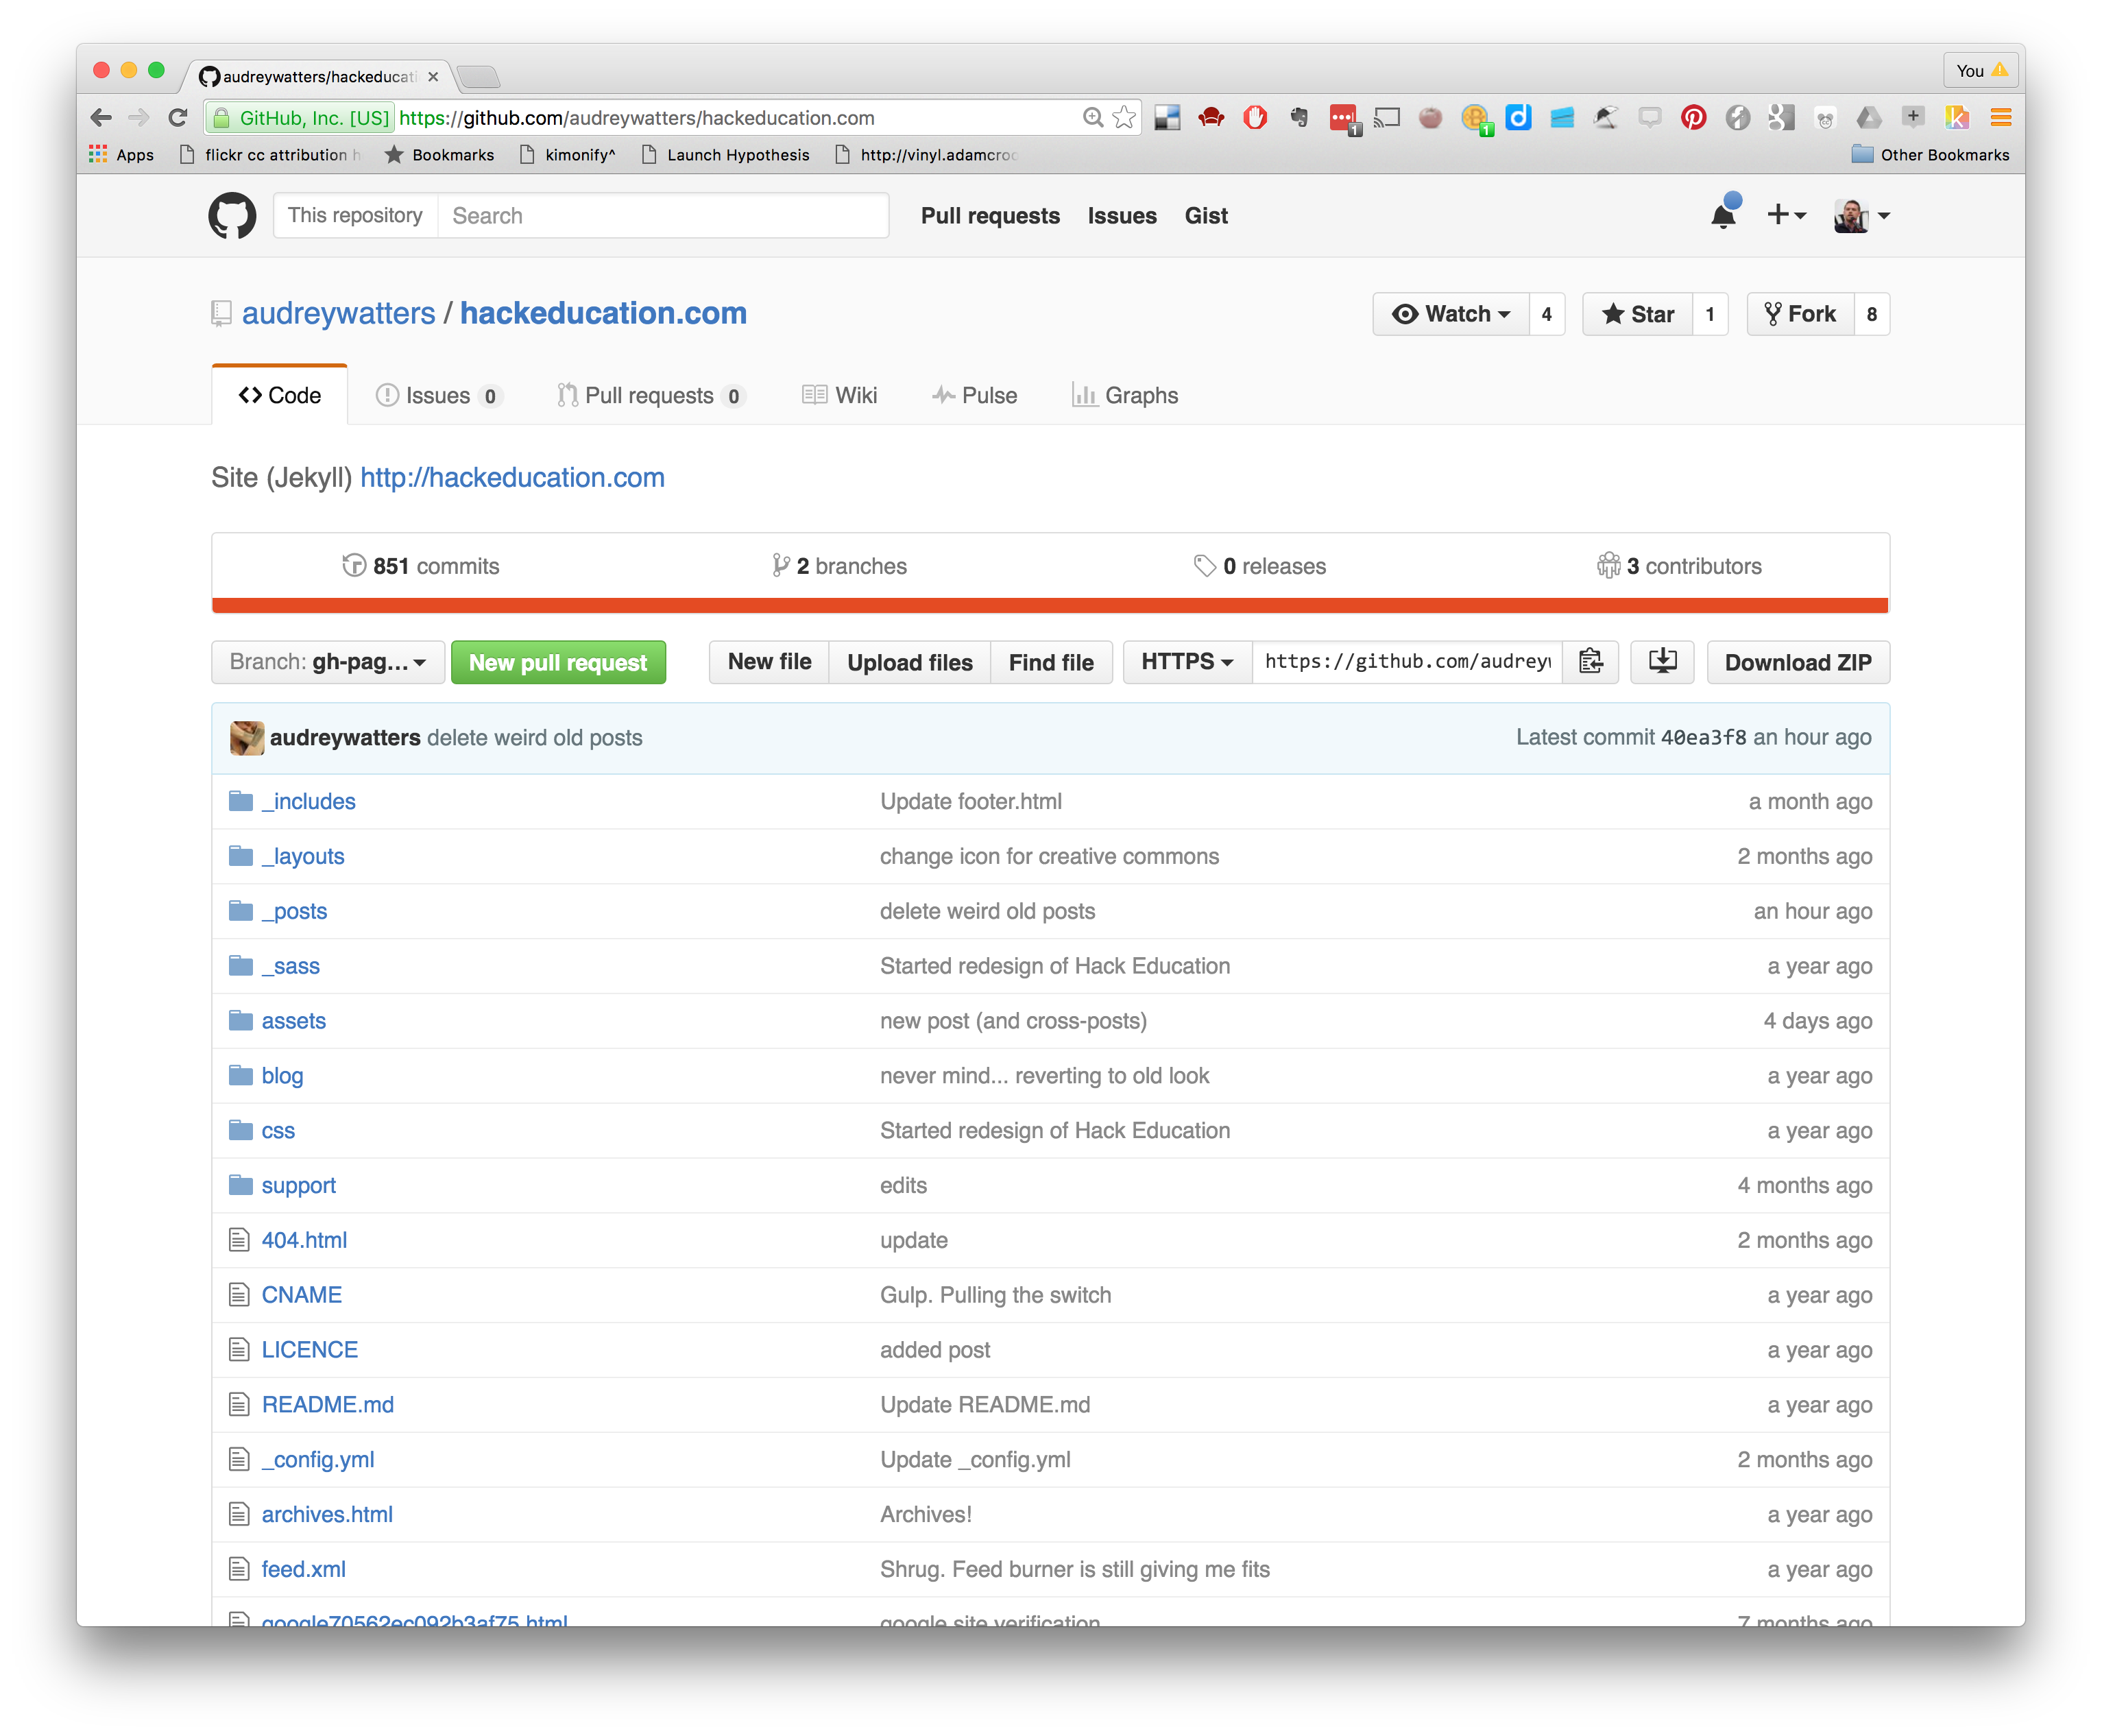This screenshot has height=1736, width=2102.
Task: Open the latest commit 40ea3f8
Action: click(x=1703, y=738)
